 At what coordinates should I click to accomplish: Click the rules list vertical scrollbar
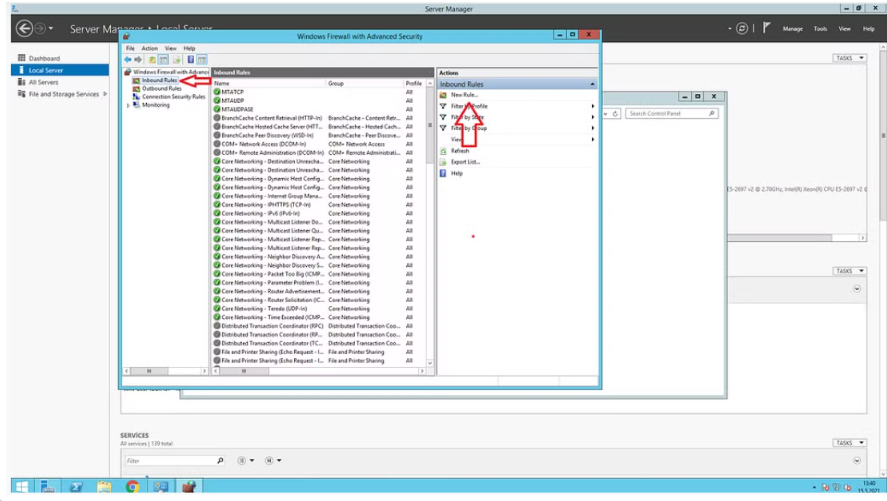(x=430, y=223)
